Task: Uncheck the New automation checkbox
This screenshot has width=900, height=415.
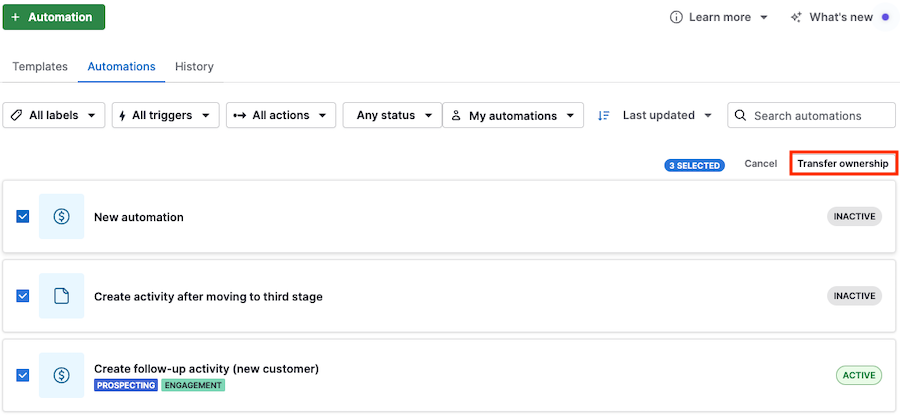Action: pyautogui.click(x=22, y=216)
